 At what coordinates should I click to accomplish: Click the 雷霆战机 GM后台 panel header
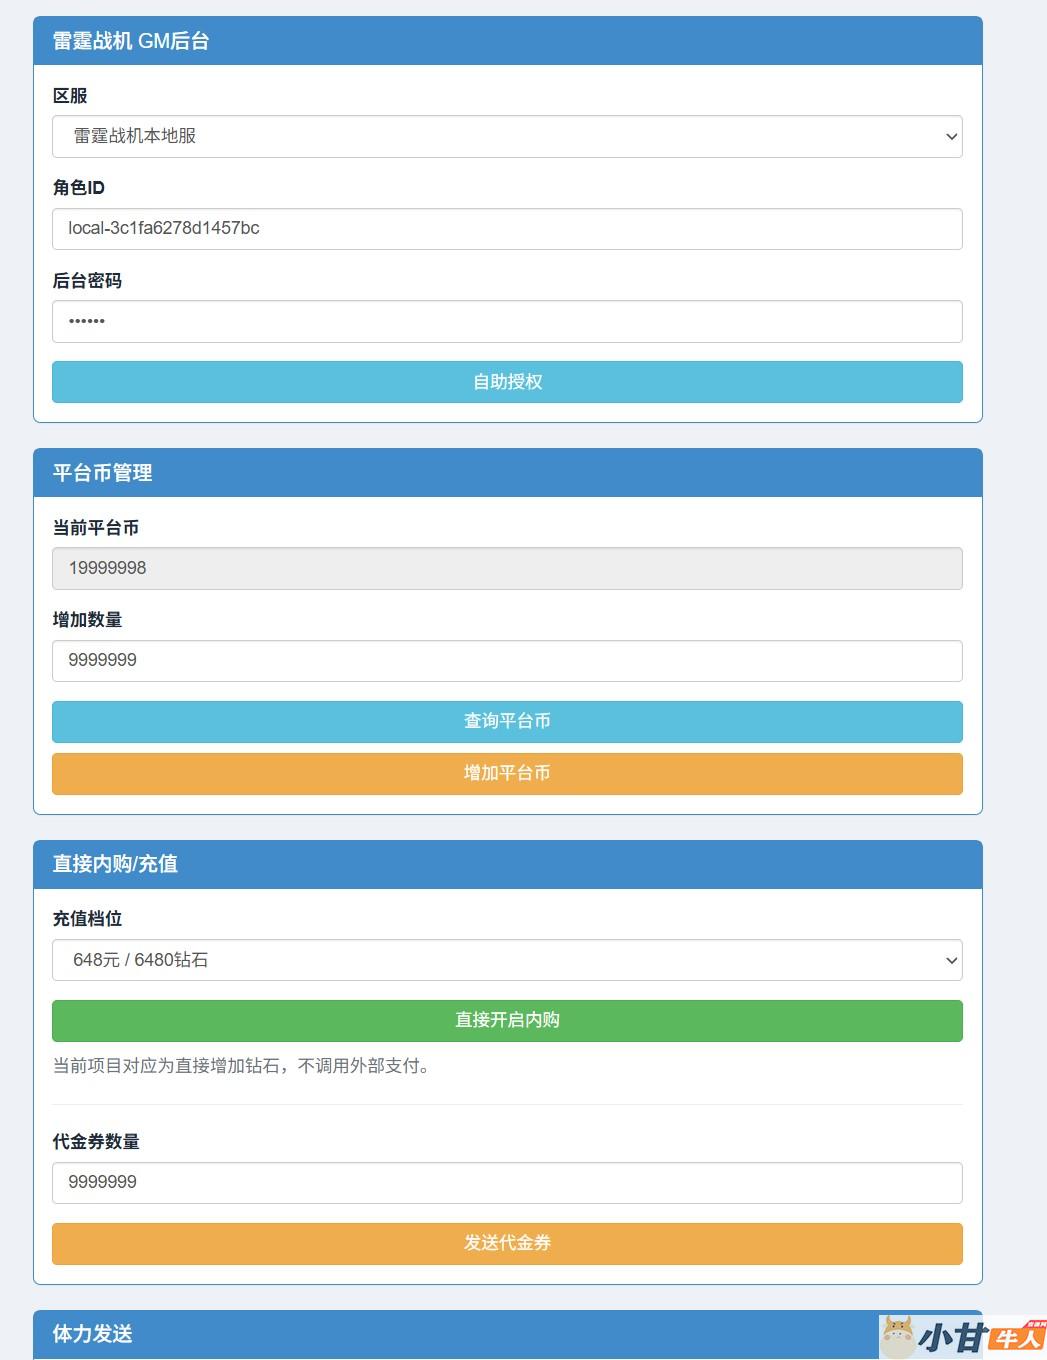[508, 41]
